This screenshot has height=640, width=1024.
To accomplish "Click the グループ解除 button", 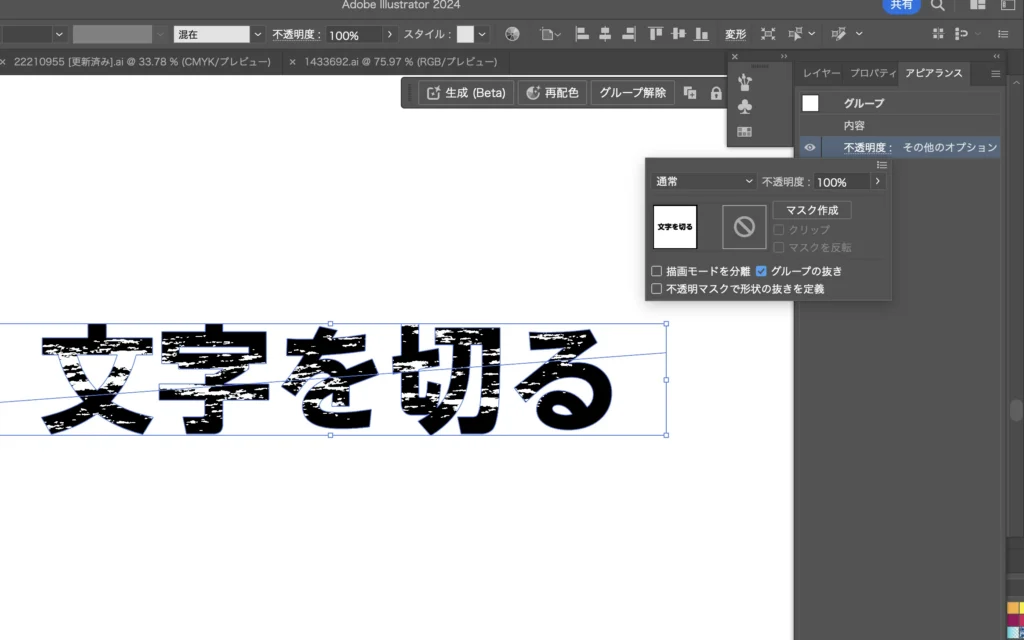I will (x=632, y=93).
